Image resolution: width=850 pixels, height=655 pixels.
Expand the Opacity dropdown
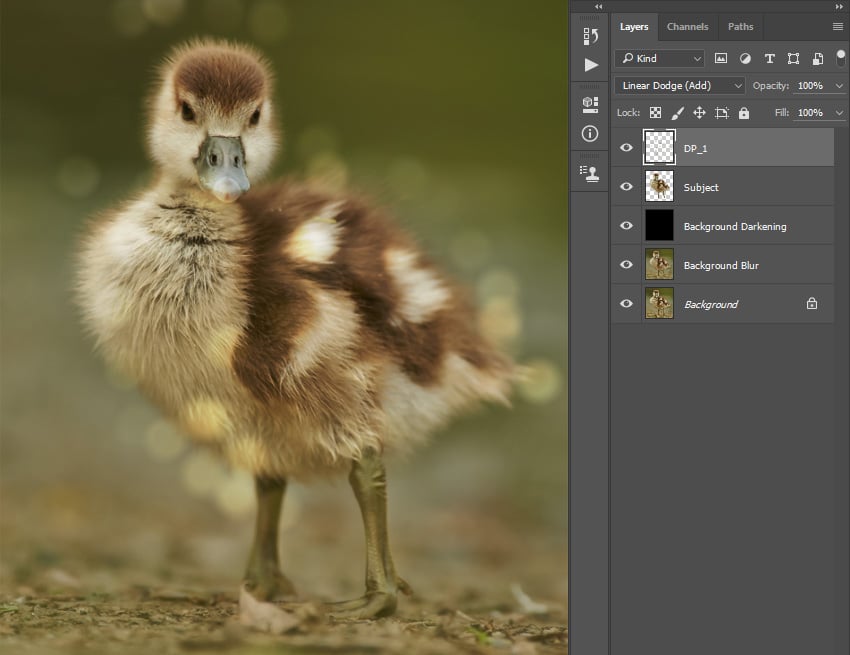pyautogui.click(x=837, y=85)
